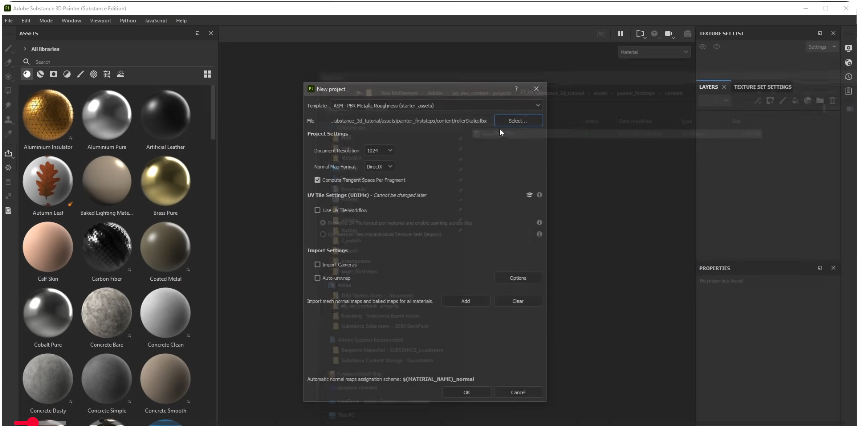The image size is (859, 426).
Task: Select the Material picker eyedropper tool
Action: (x=8, y=133)
